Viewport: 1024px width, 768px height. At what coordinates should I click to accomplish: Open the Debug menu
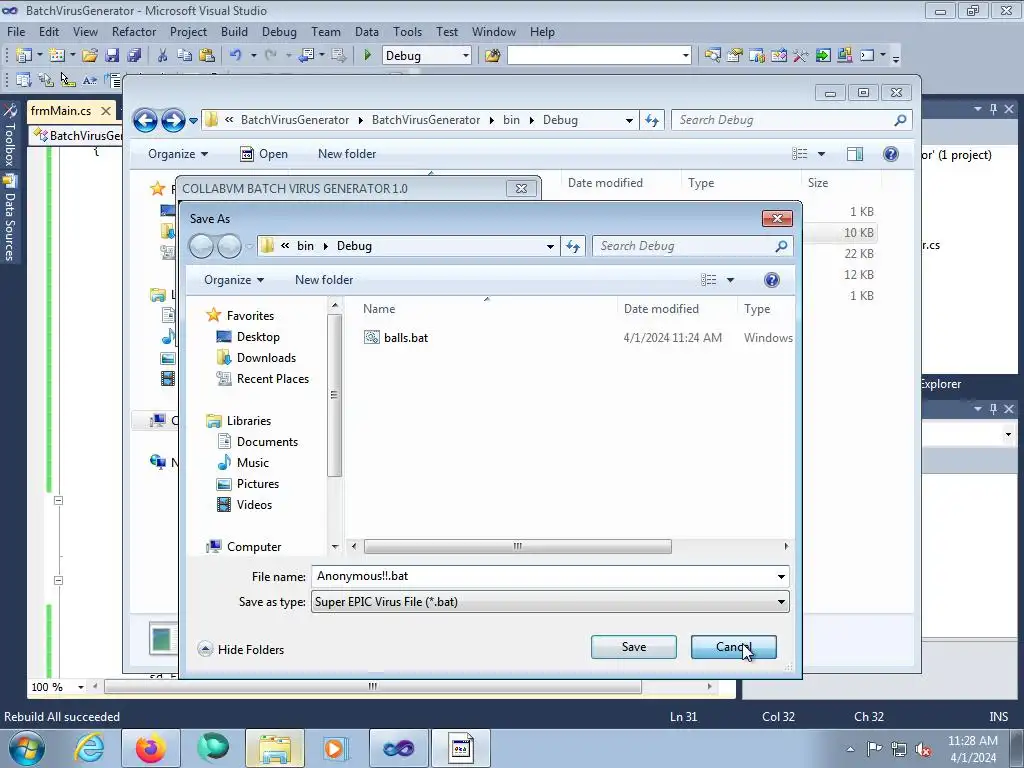279,31
